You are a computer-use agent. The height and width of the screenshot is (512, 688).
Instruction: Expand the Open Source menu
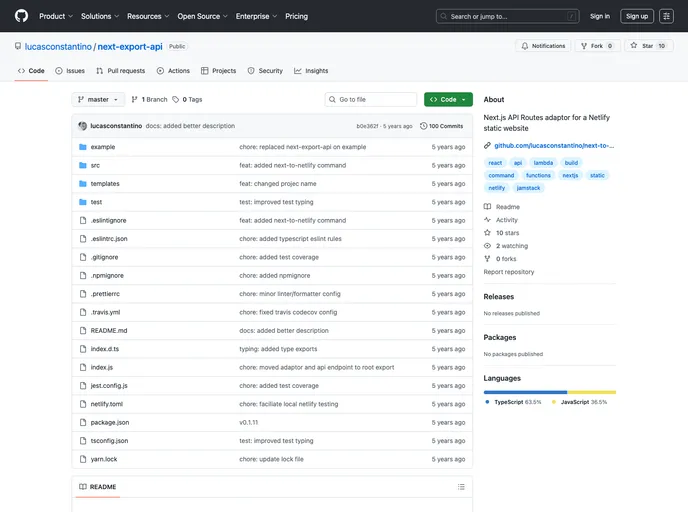pos(202,16)
